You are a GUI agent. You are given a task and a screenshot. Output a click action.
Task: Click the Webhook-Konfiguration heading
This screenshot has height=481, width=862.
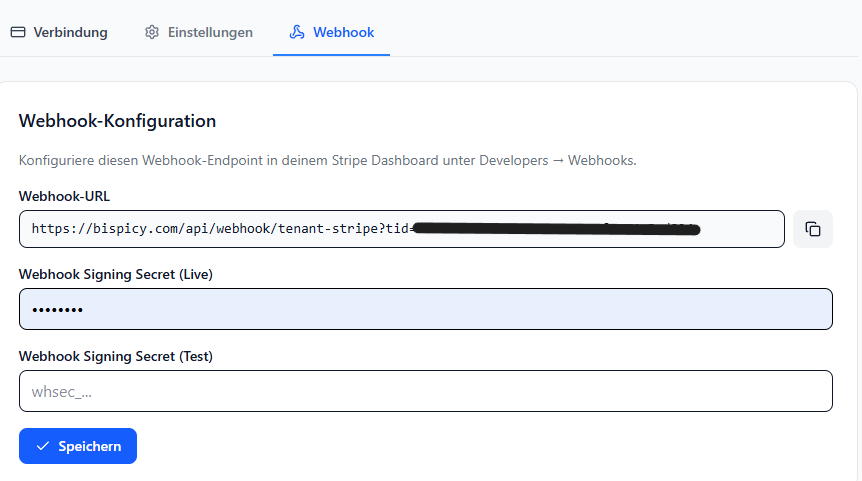(117, 121)
